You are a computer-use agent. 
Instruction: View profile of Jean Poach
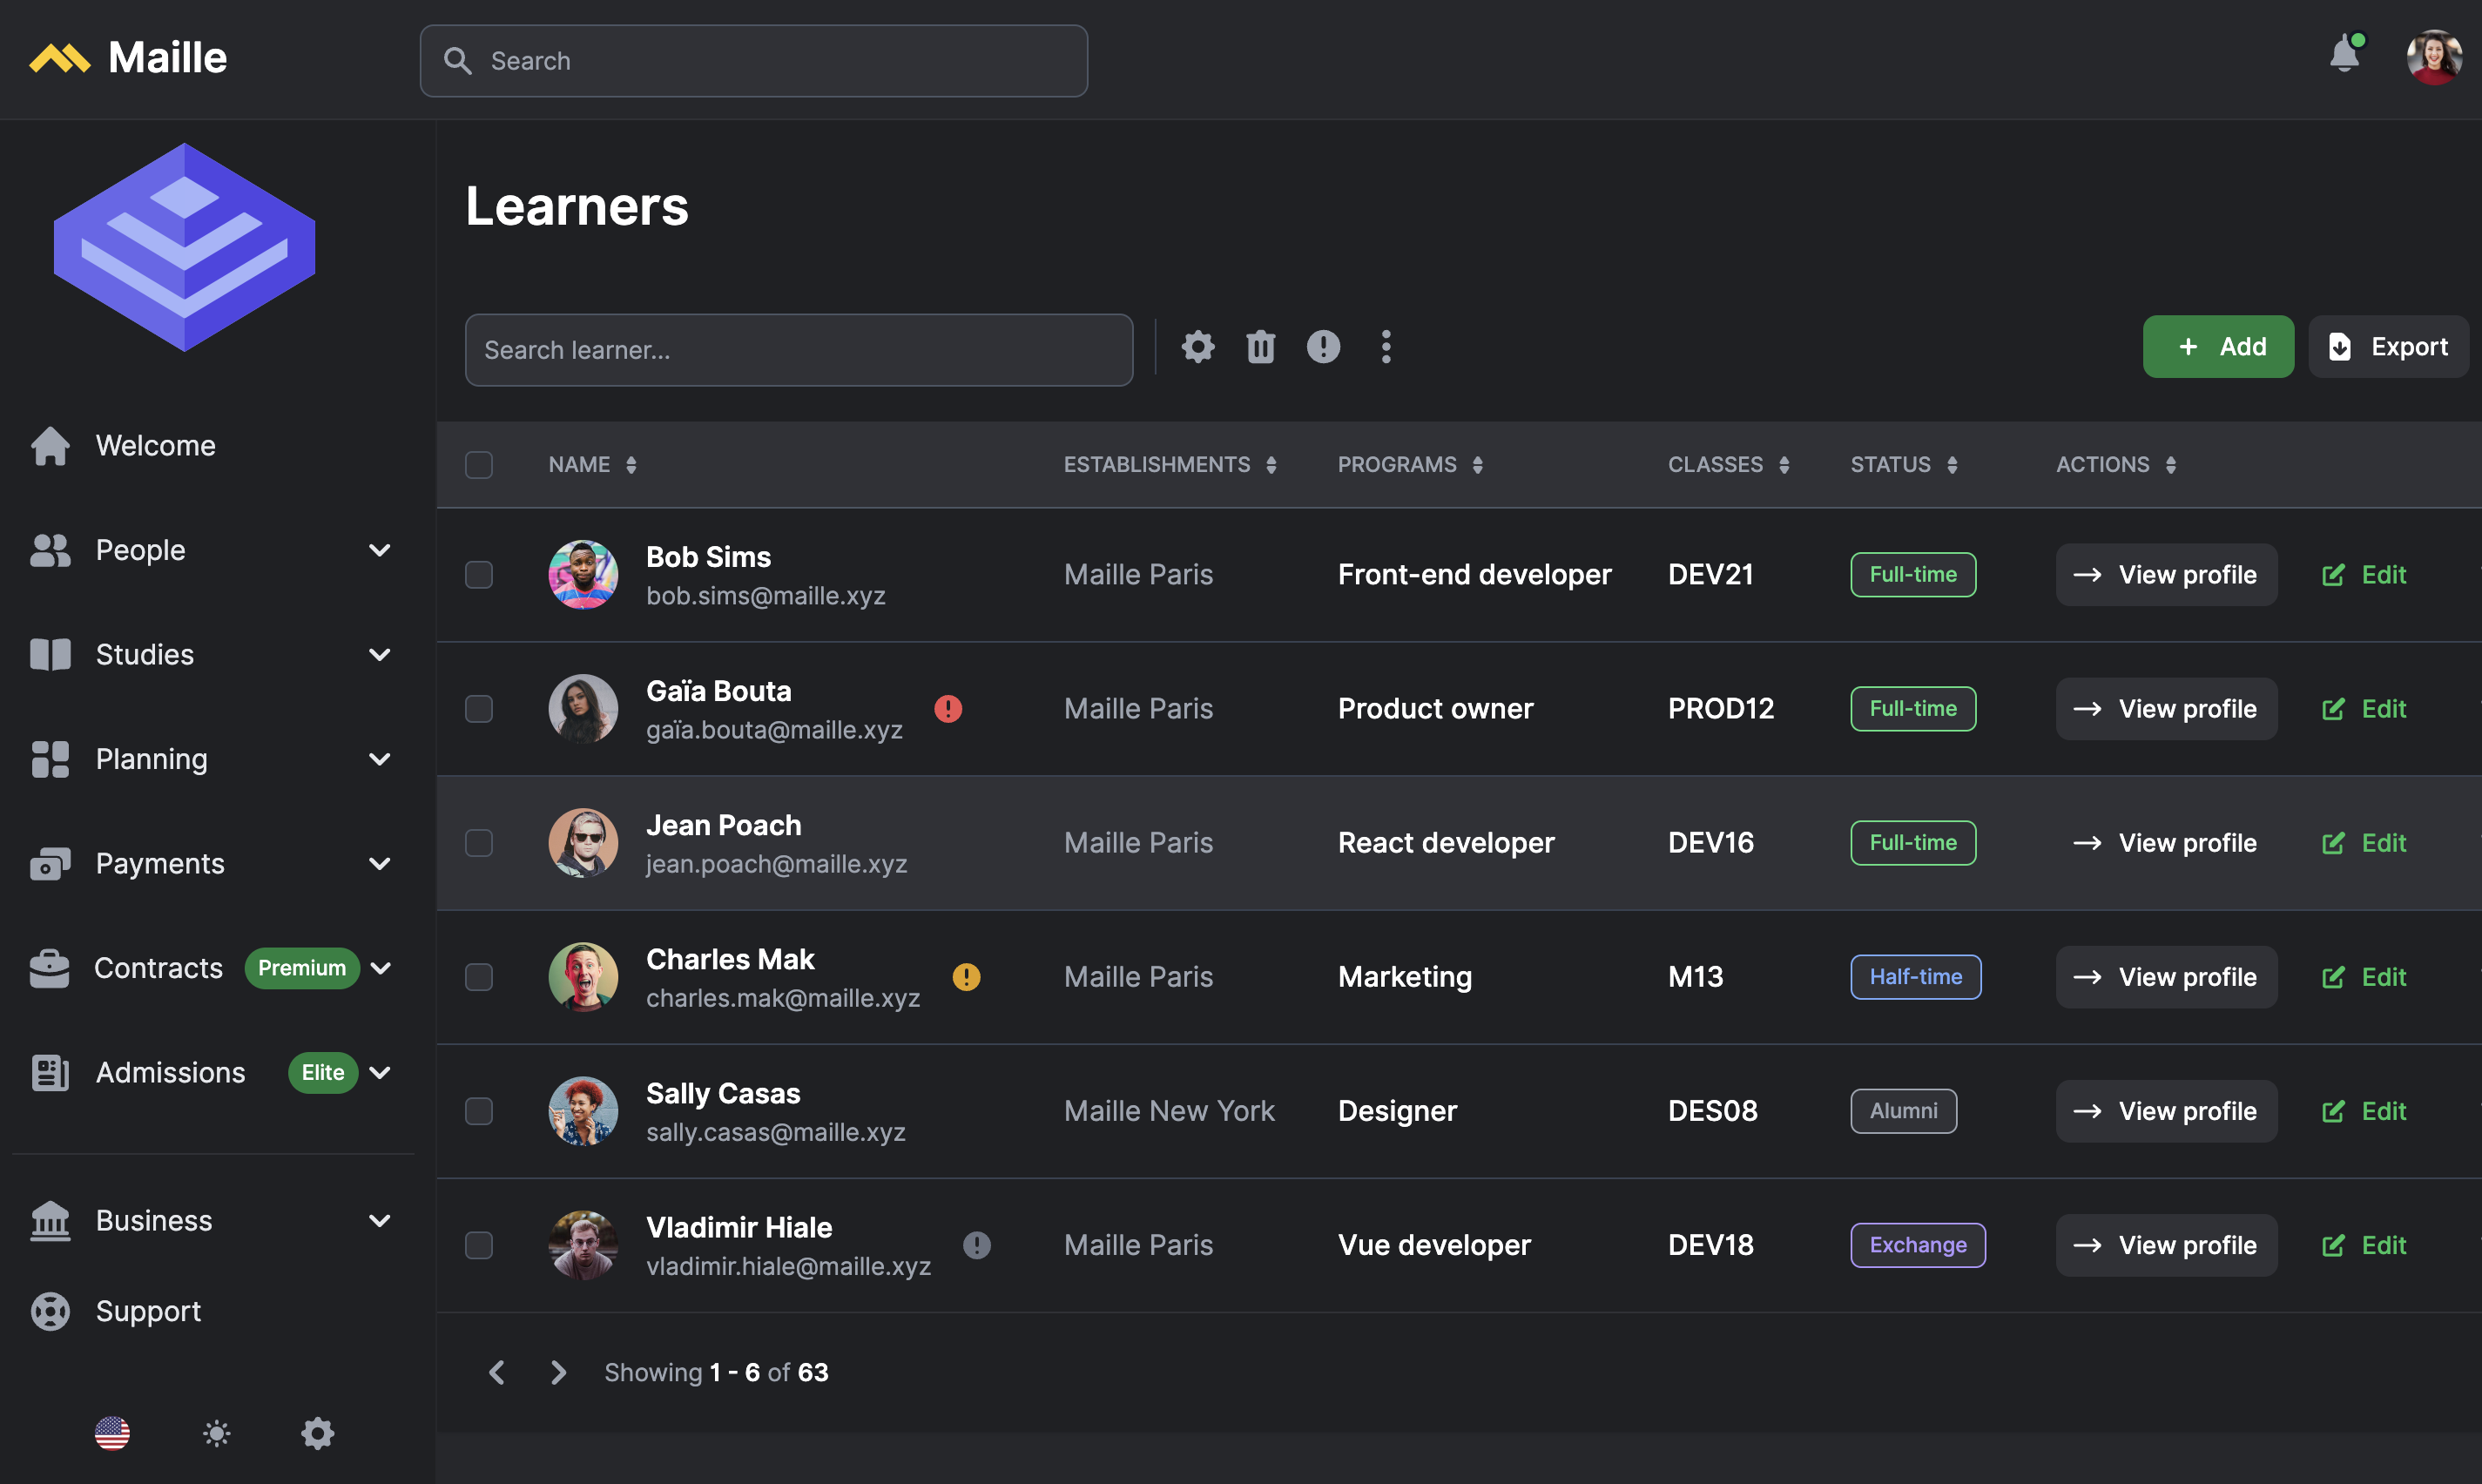pos(2166,843)
